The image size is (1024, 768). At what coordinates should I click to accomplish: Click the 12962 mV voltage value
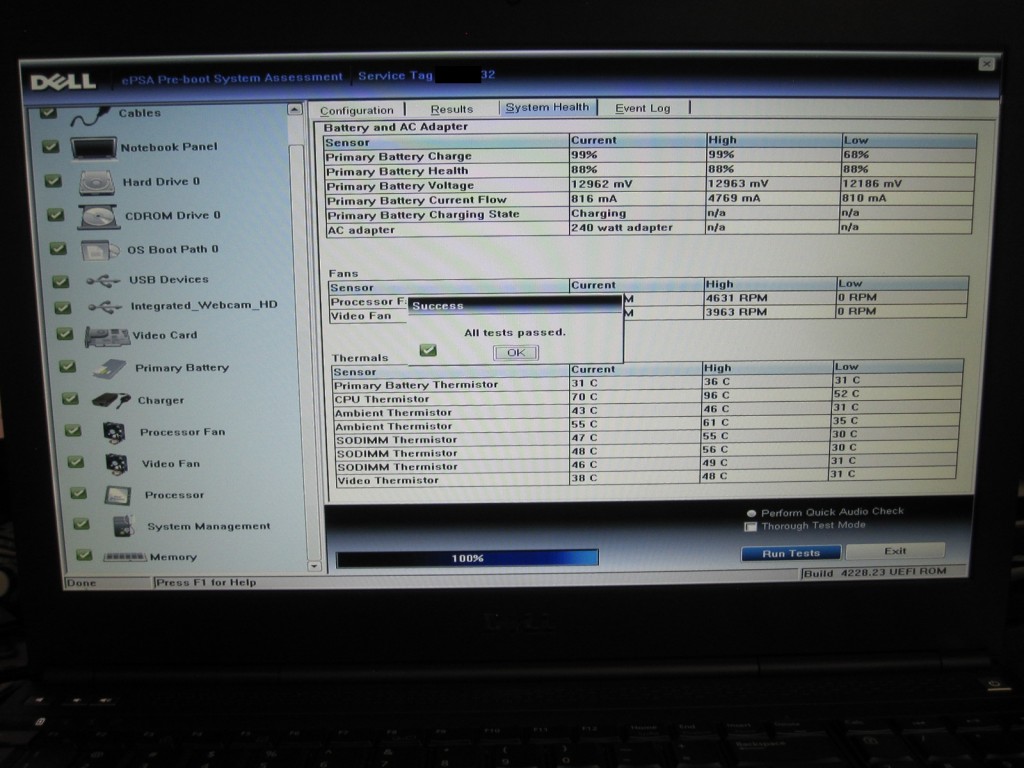click(x=601, y=185)
